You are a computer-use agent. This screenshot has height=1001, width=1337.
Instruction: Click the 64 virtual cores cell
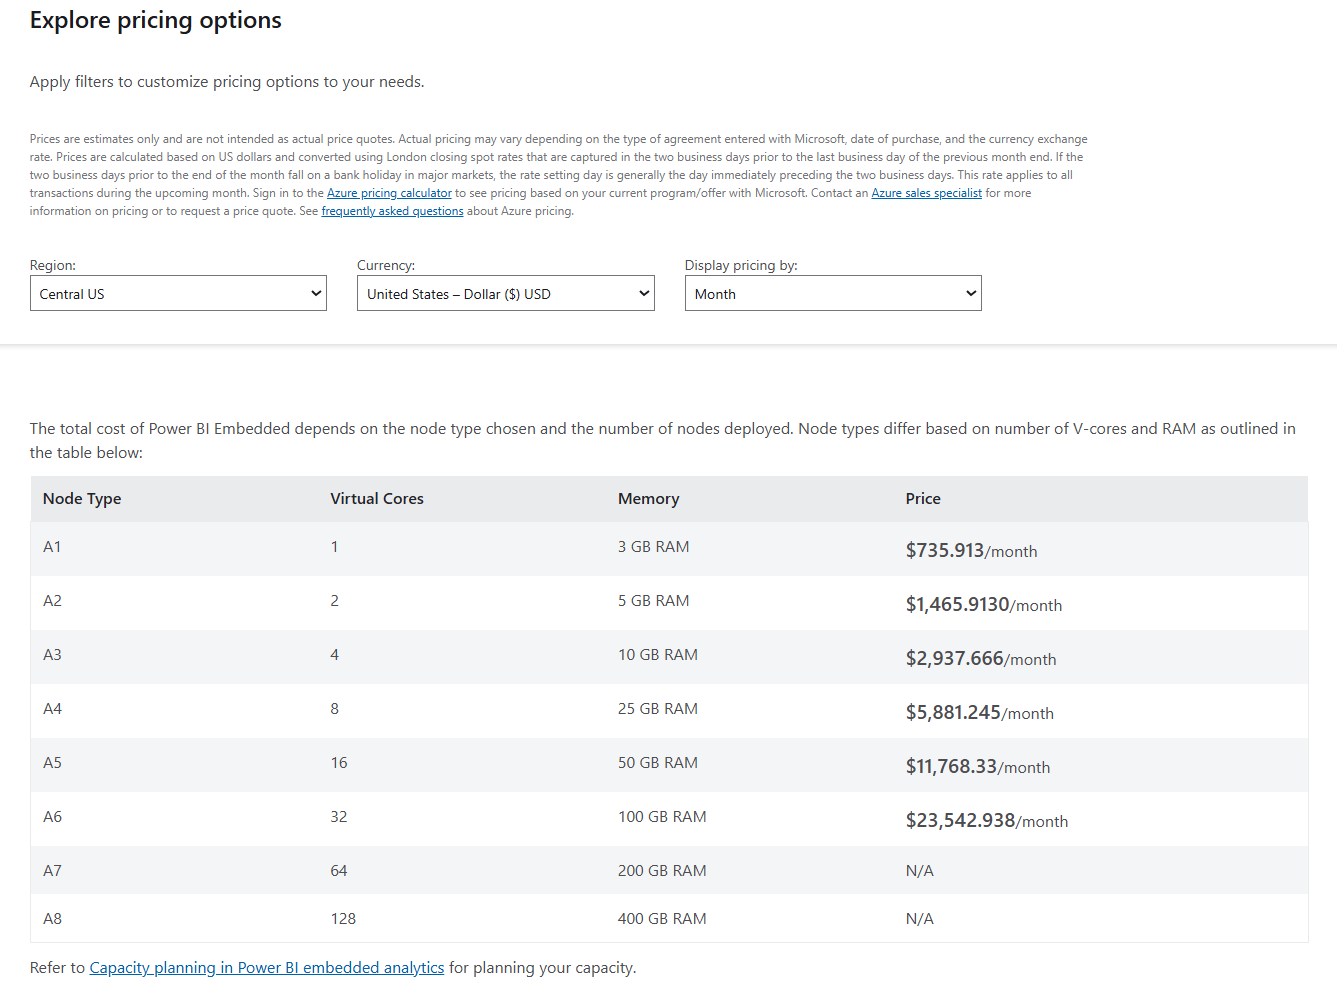coord(339,871)
